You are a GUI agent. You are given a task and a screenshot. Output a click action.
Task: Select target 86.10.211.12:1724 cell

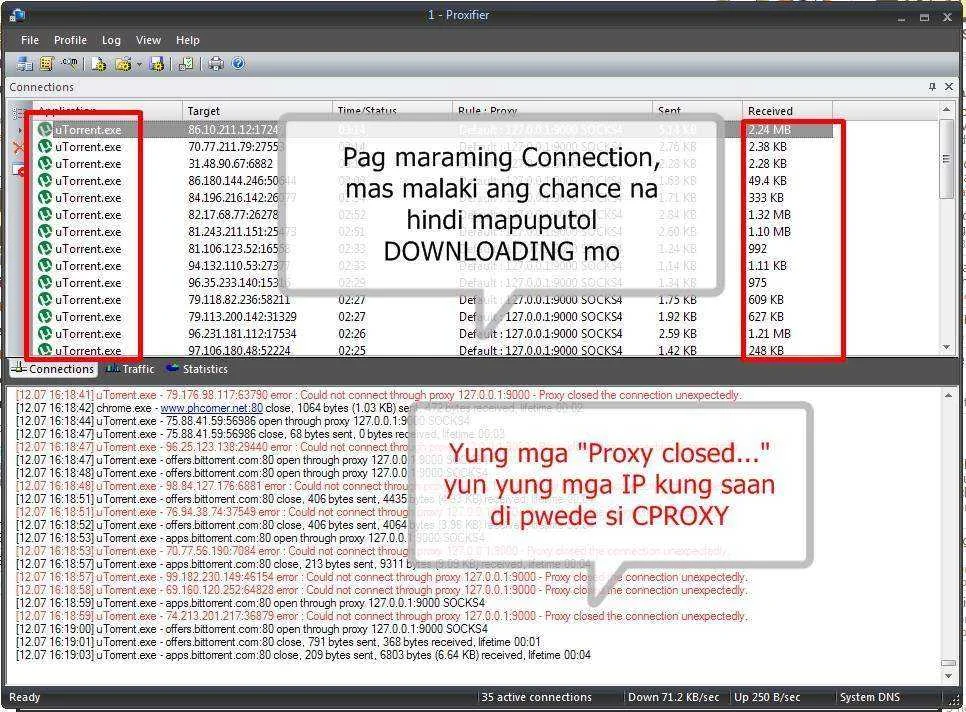[x=233, y=130]
